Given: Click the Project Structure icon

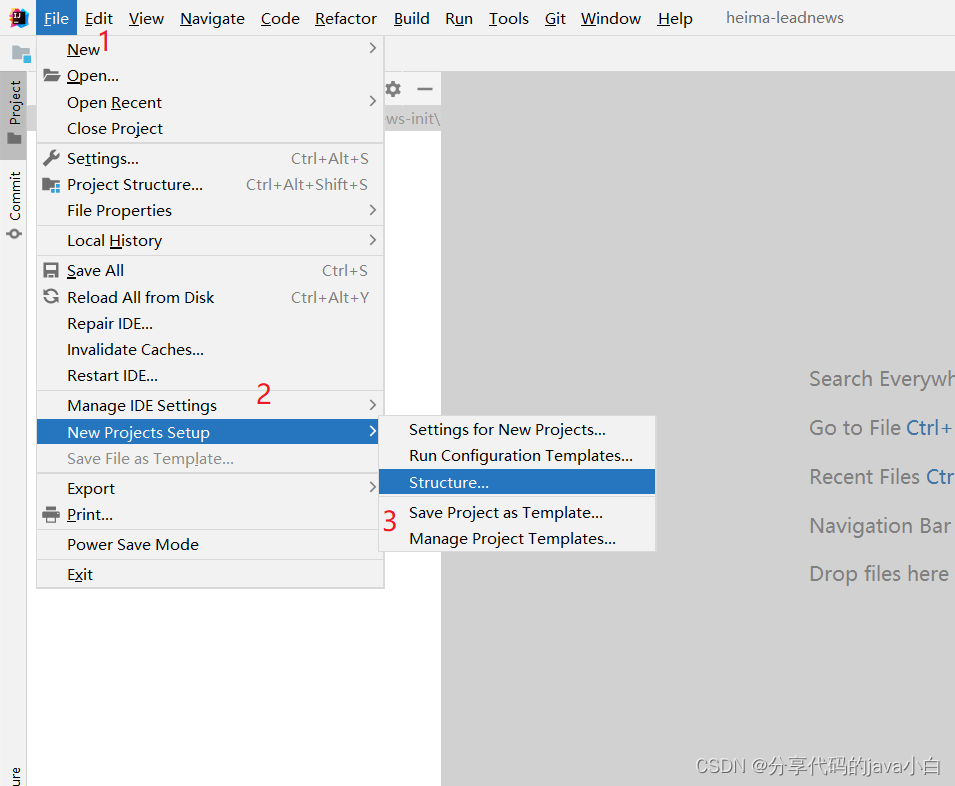Looking at the screenshot, I should [x=52, y=184].
